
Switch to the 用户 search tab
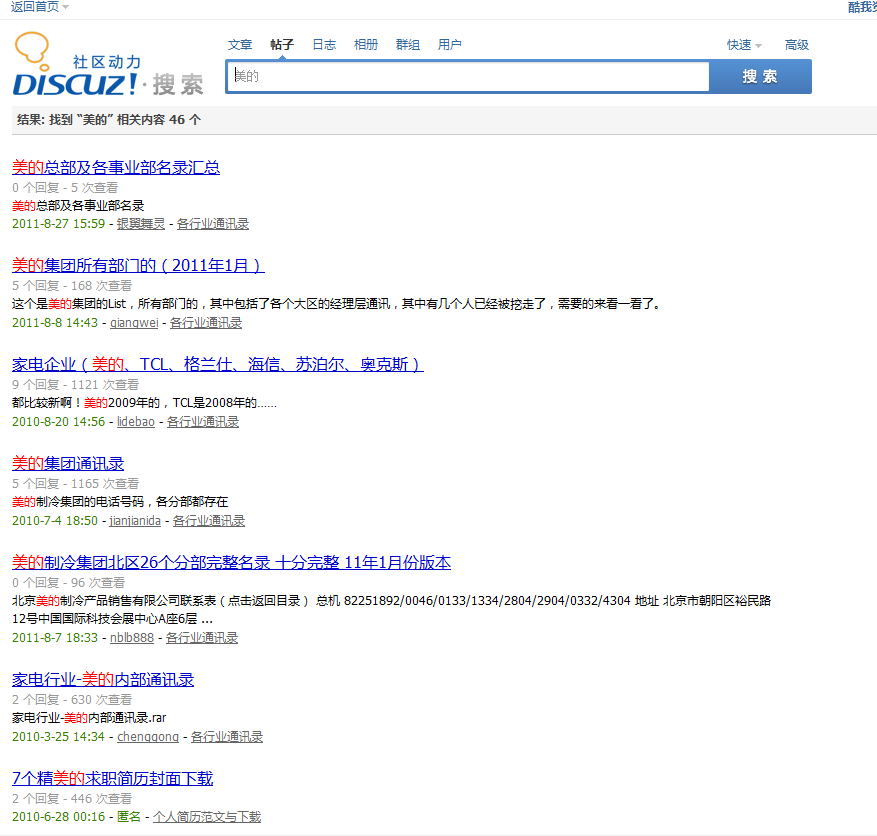(x=450, y=45)
